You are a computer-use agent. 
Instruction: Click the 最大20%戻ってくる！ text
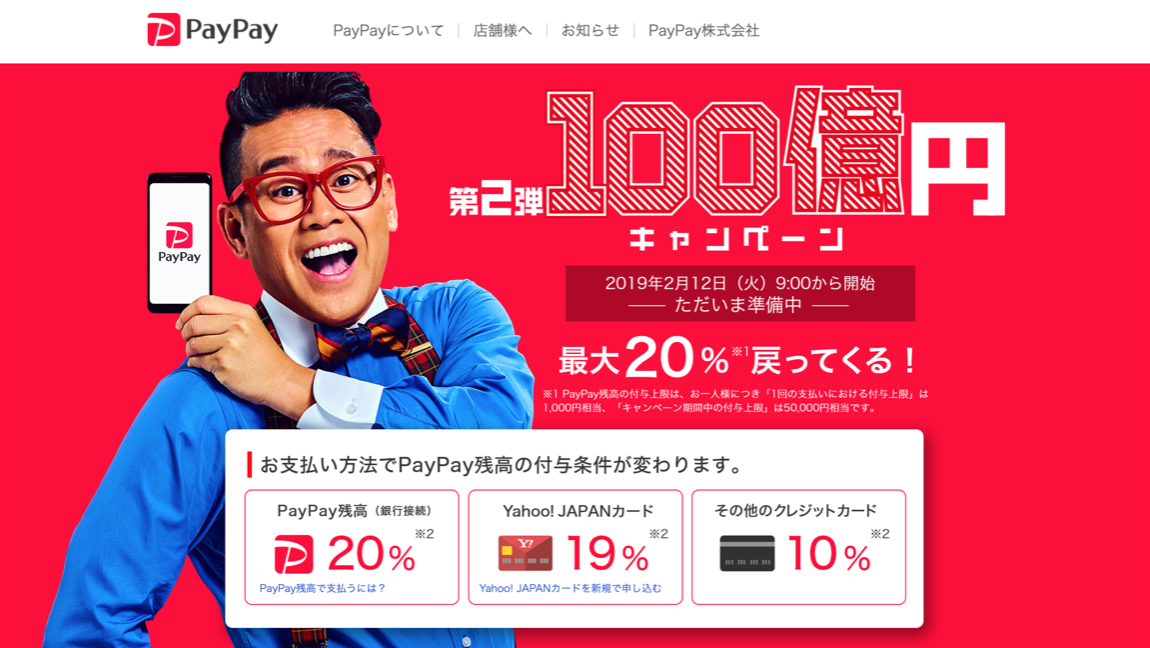pyautogui.click(x=738, y=358)
